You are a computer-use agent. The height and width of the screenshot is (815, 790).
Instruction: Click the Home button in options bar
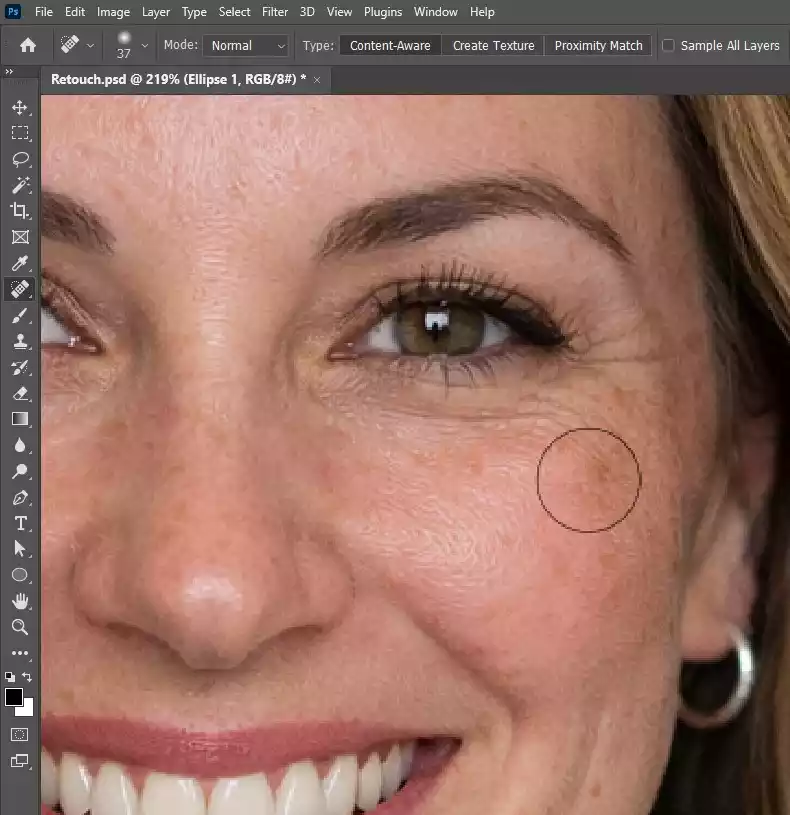[x=28, y=45]
